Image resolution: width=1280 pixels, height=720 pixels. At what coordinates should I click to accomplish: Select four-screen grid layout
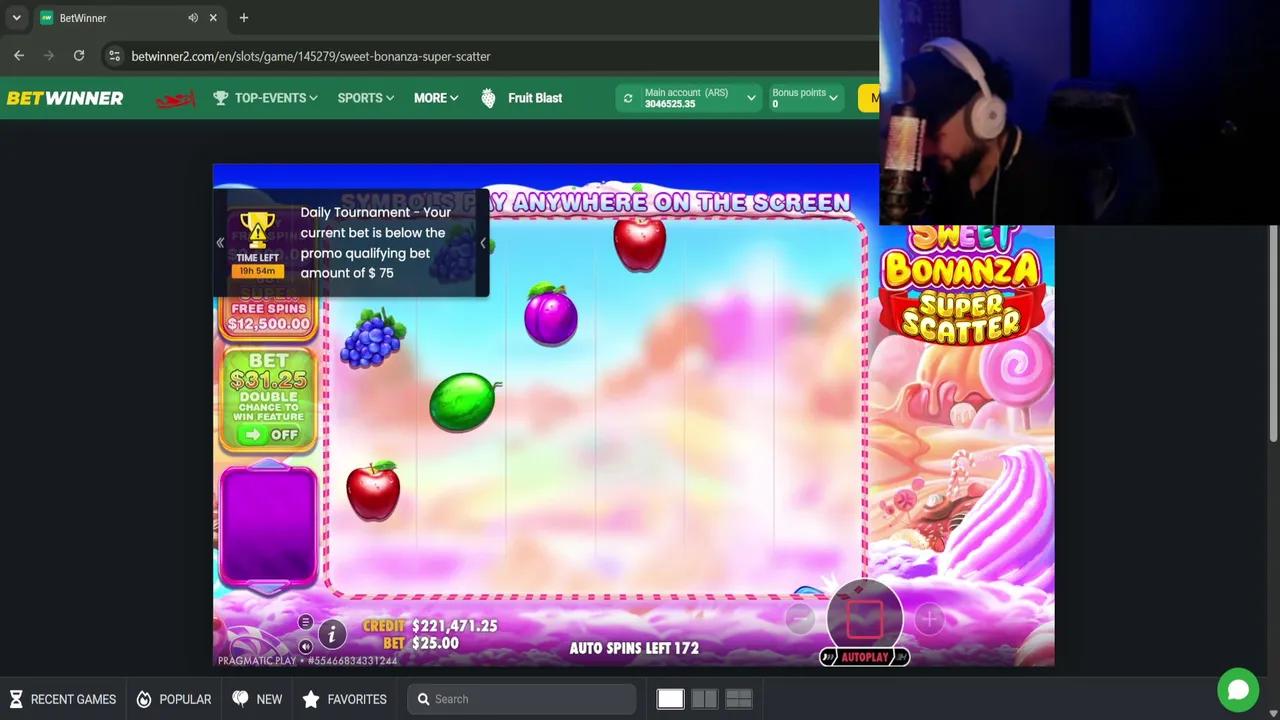click(x=739, y=699)
